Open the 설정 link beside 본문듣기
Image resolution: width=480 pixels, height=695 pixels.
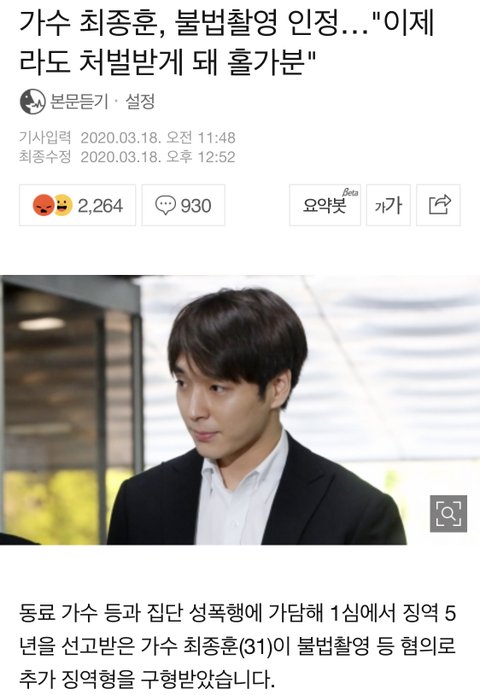coord(140,102)
